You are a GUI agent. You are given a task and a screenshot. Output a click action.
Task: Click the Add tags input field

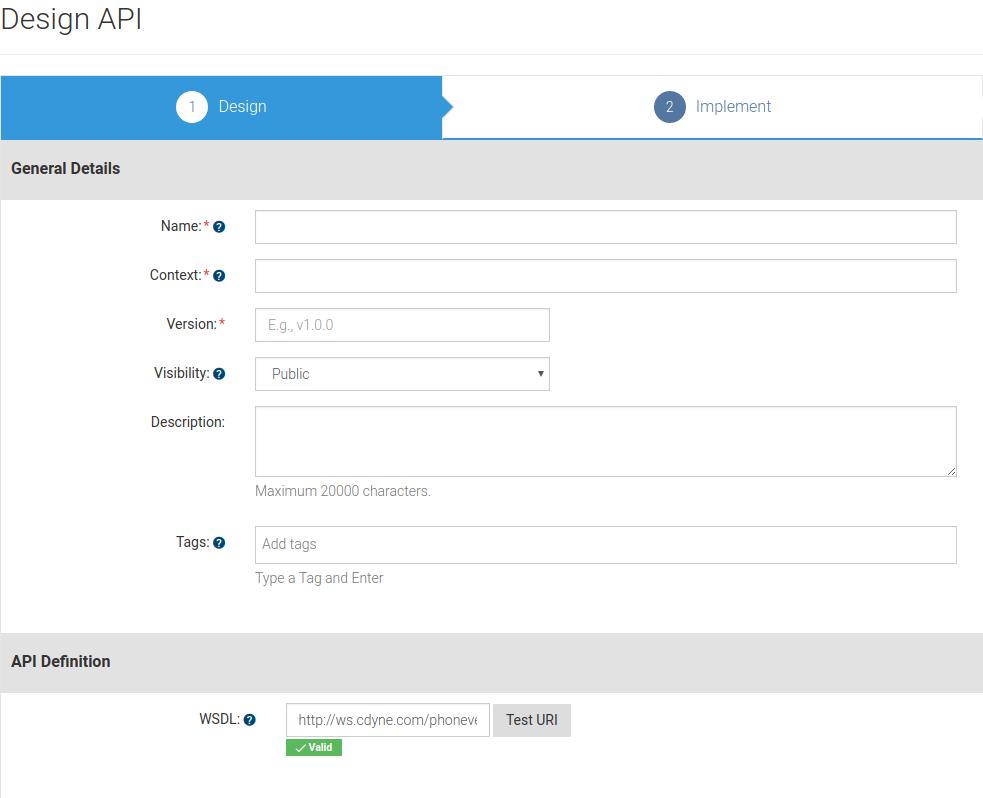[x=604, y=544]
